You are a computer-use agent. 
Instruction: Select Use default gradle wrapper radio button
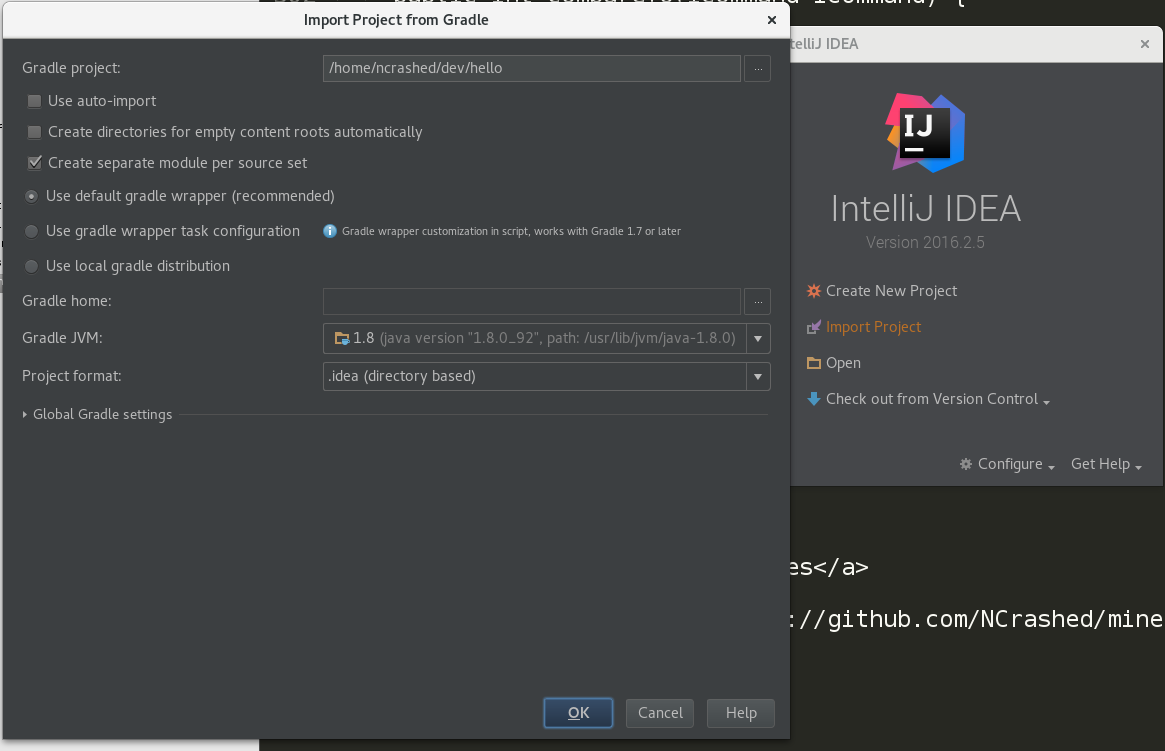pyautogui.click(x=31, y=196)
